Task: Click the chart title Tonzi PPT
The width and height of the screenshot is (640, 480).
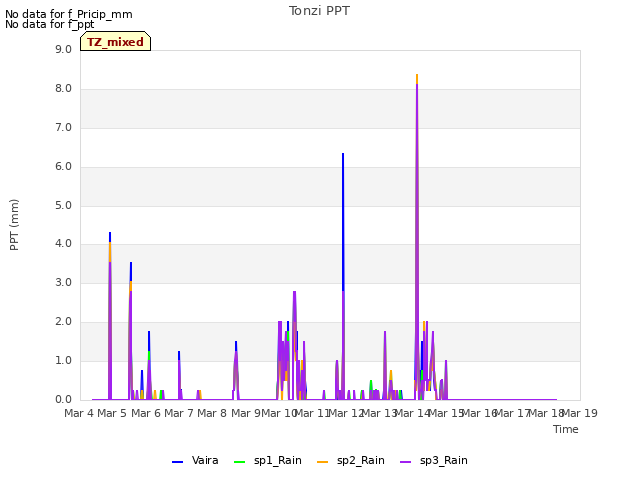Action: point(319,11)
